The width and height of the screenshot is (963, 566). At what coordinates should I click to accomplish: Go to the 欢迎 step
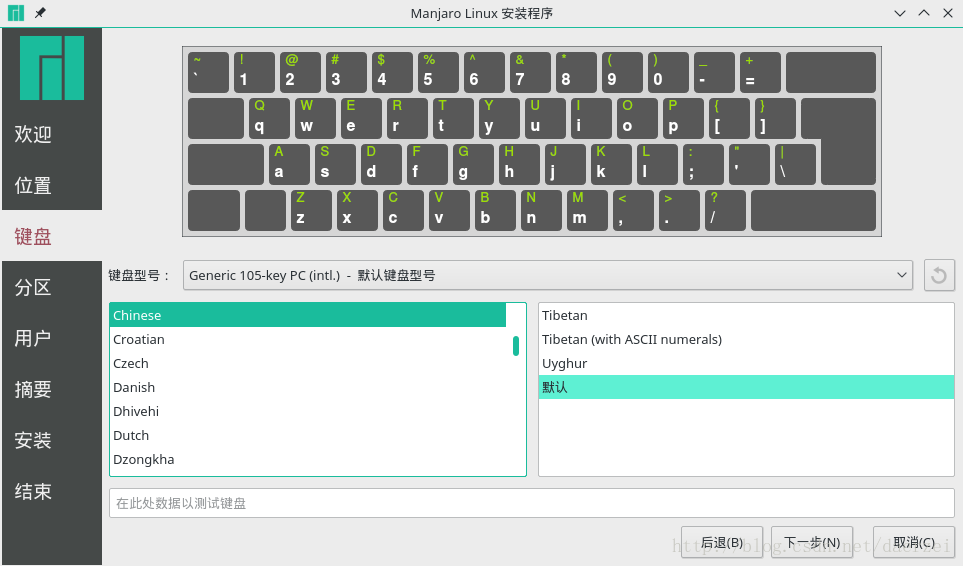[33, 134]
